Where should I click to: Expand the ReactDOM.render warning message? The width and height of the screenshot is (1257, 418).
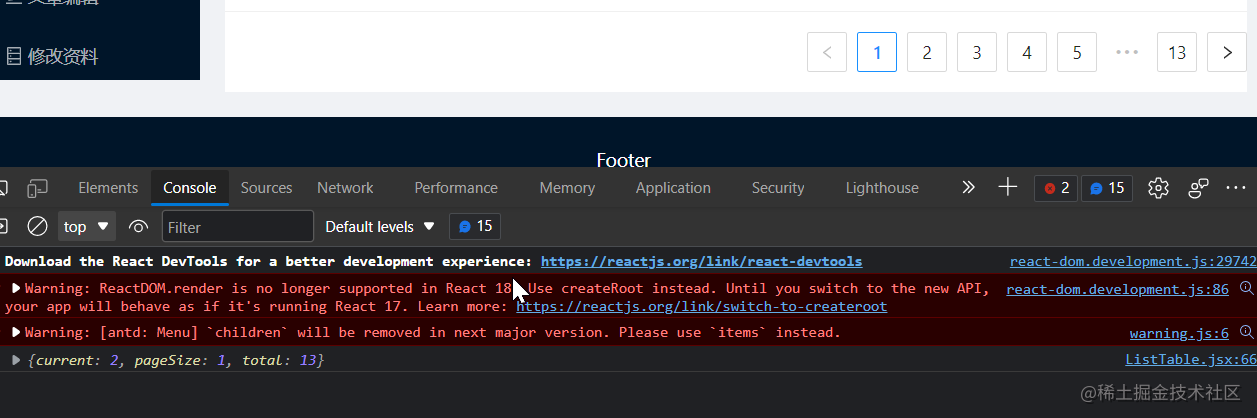(15, 288)
